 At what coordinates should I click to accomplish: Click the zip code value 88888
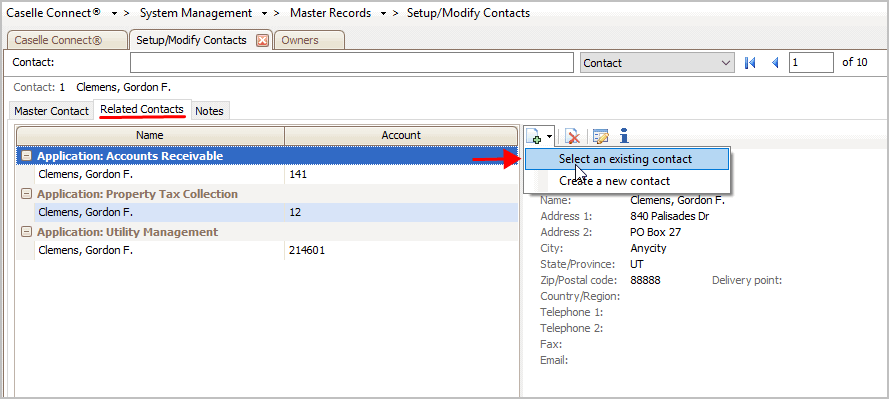(x=645, y=280)
